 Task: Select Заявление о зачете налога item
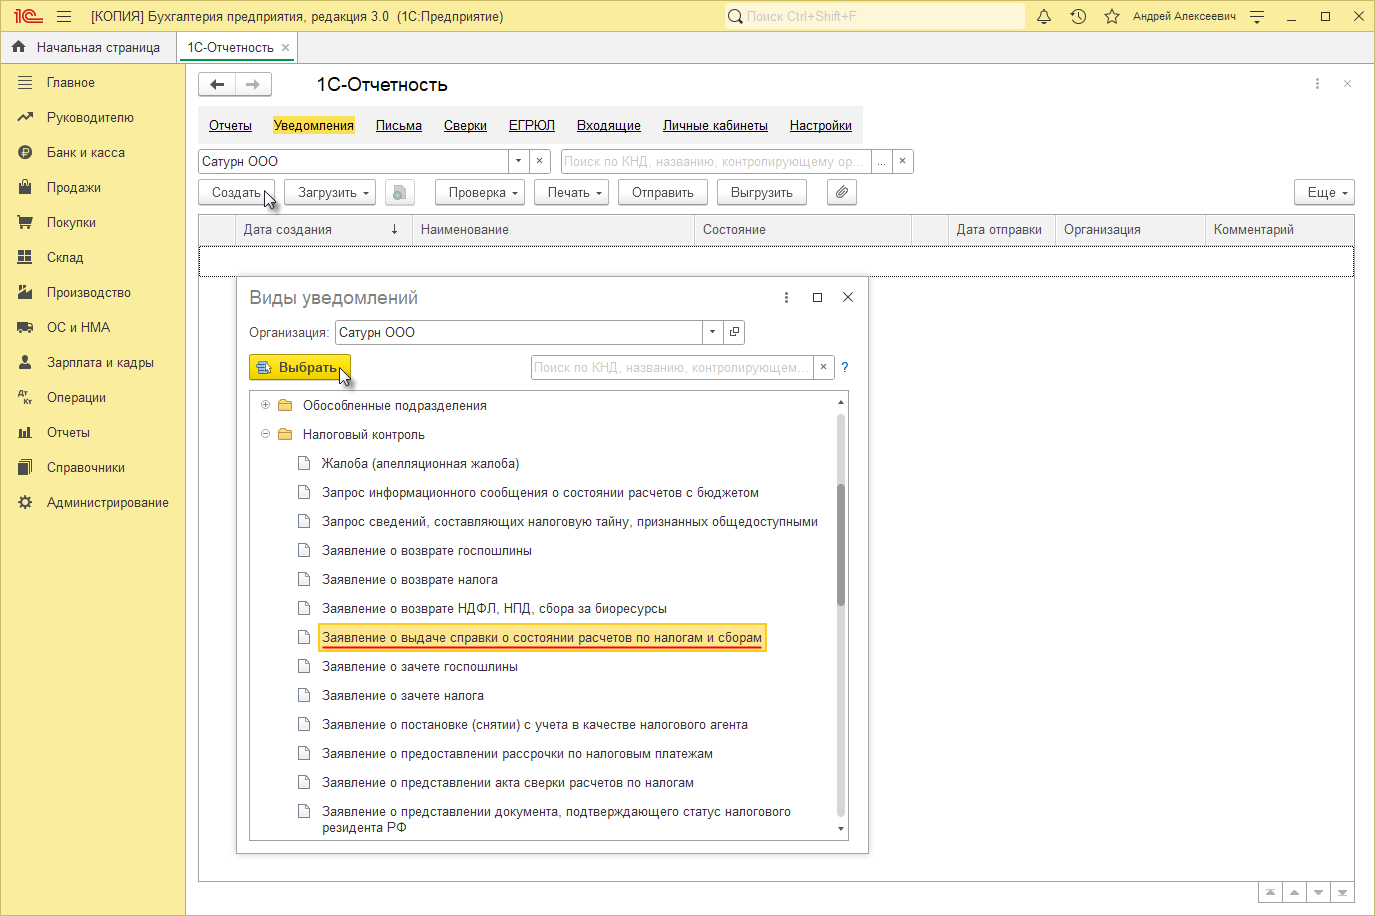(402, 695)
